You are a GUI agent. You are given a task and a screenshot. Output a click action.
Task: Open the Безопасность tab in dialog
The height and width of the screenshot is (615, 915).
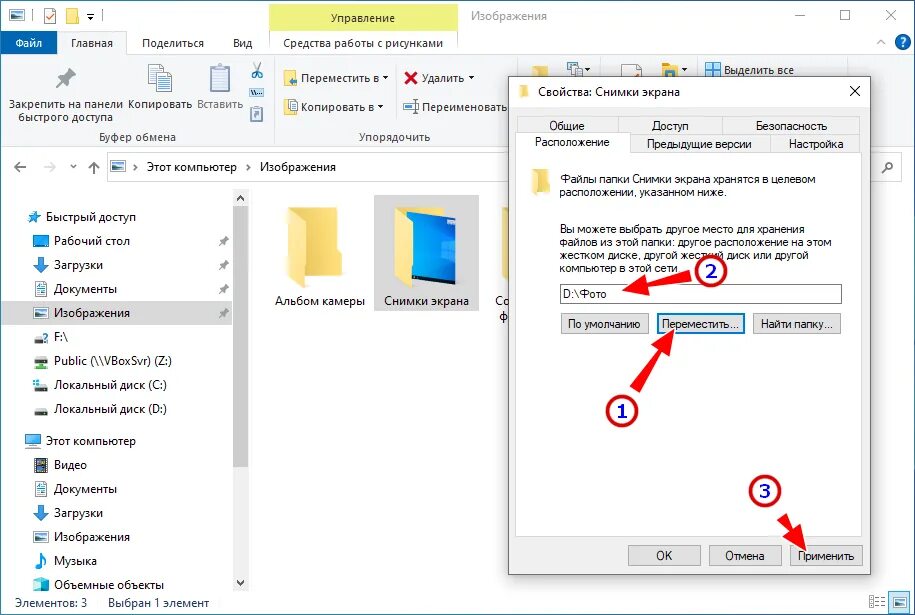pyautogui.click(x=791, y=125)
